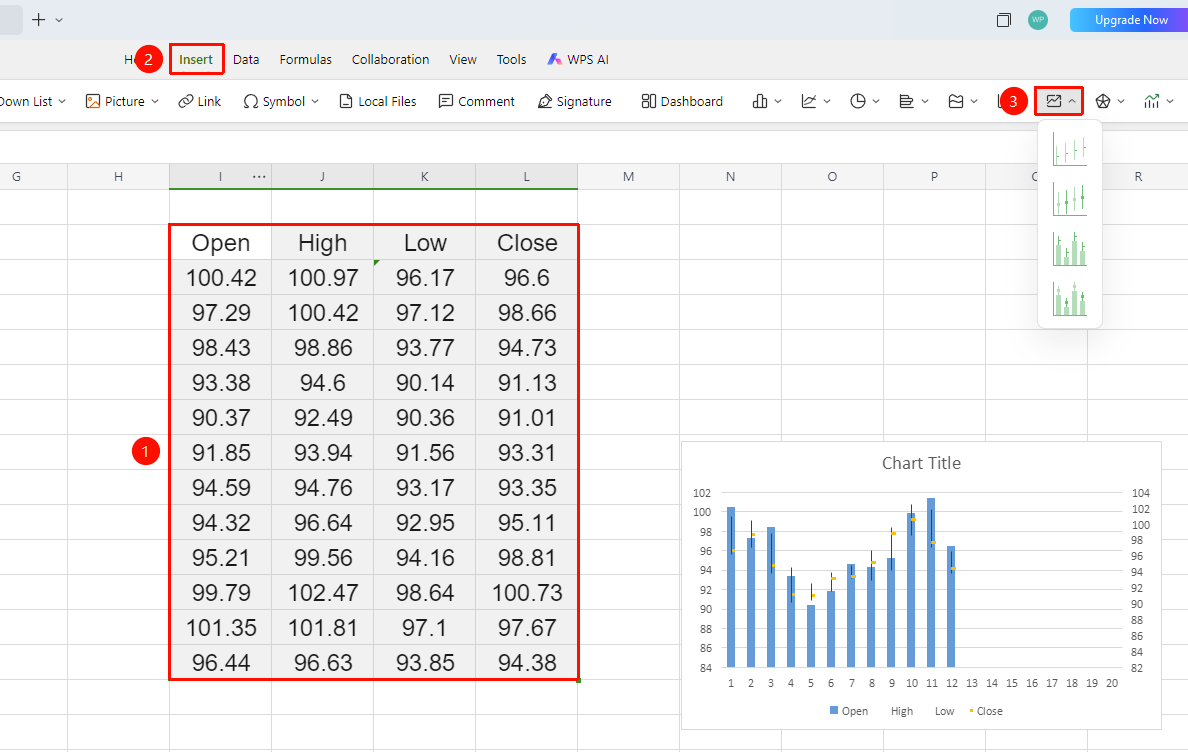Go to the Collaboration tab

coord(390,59)
